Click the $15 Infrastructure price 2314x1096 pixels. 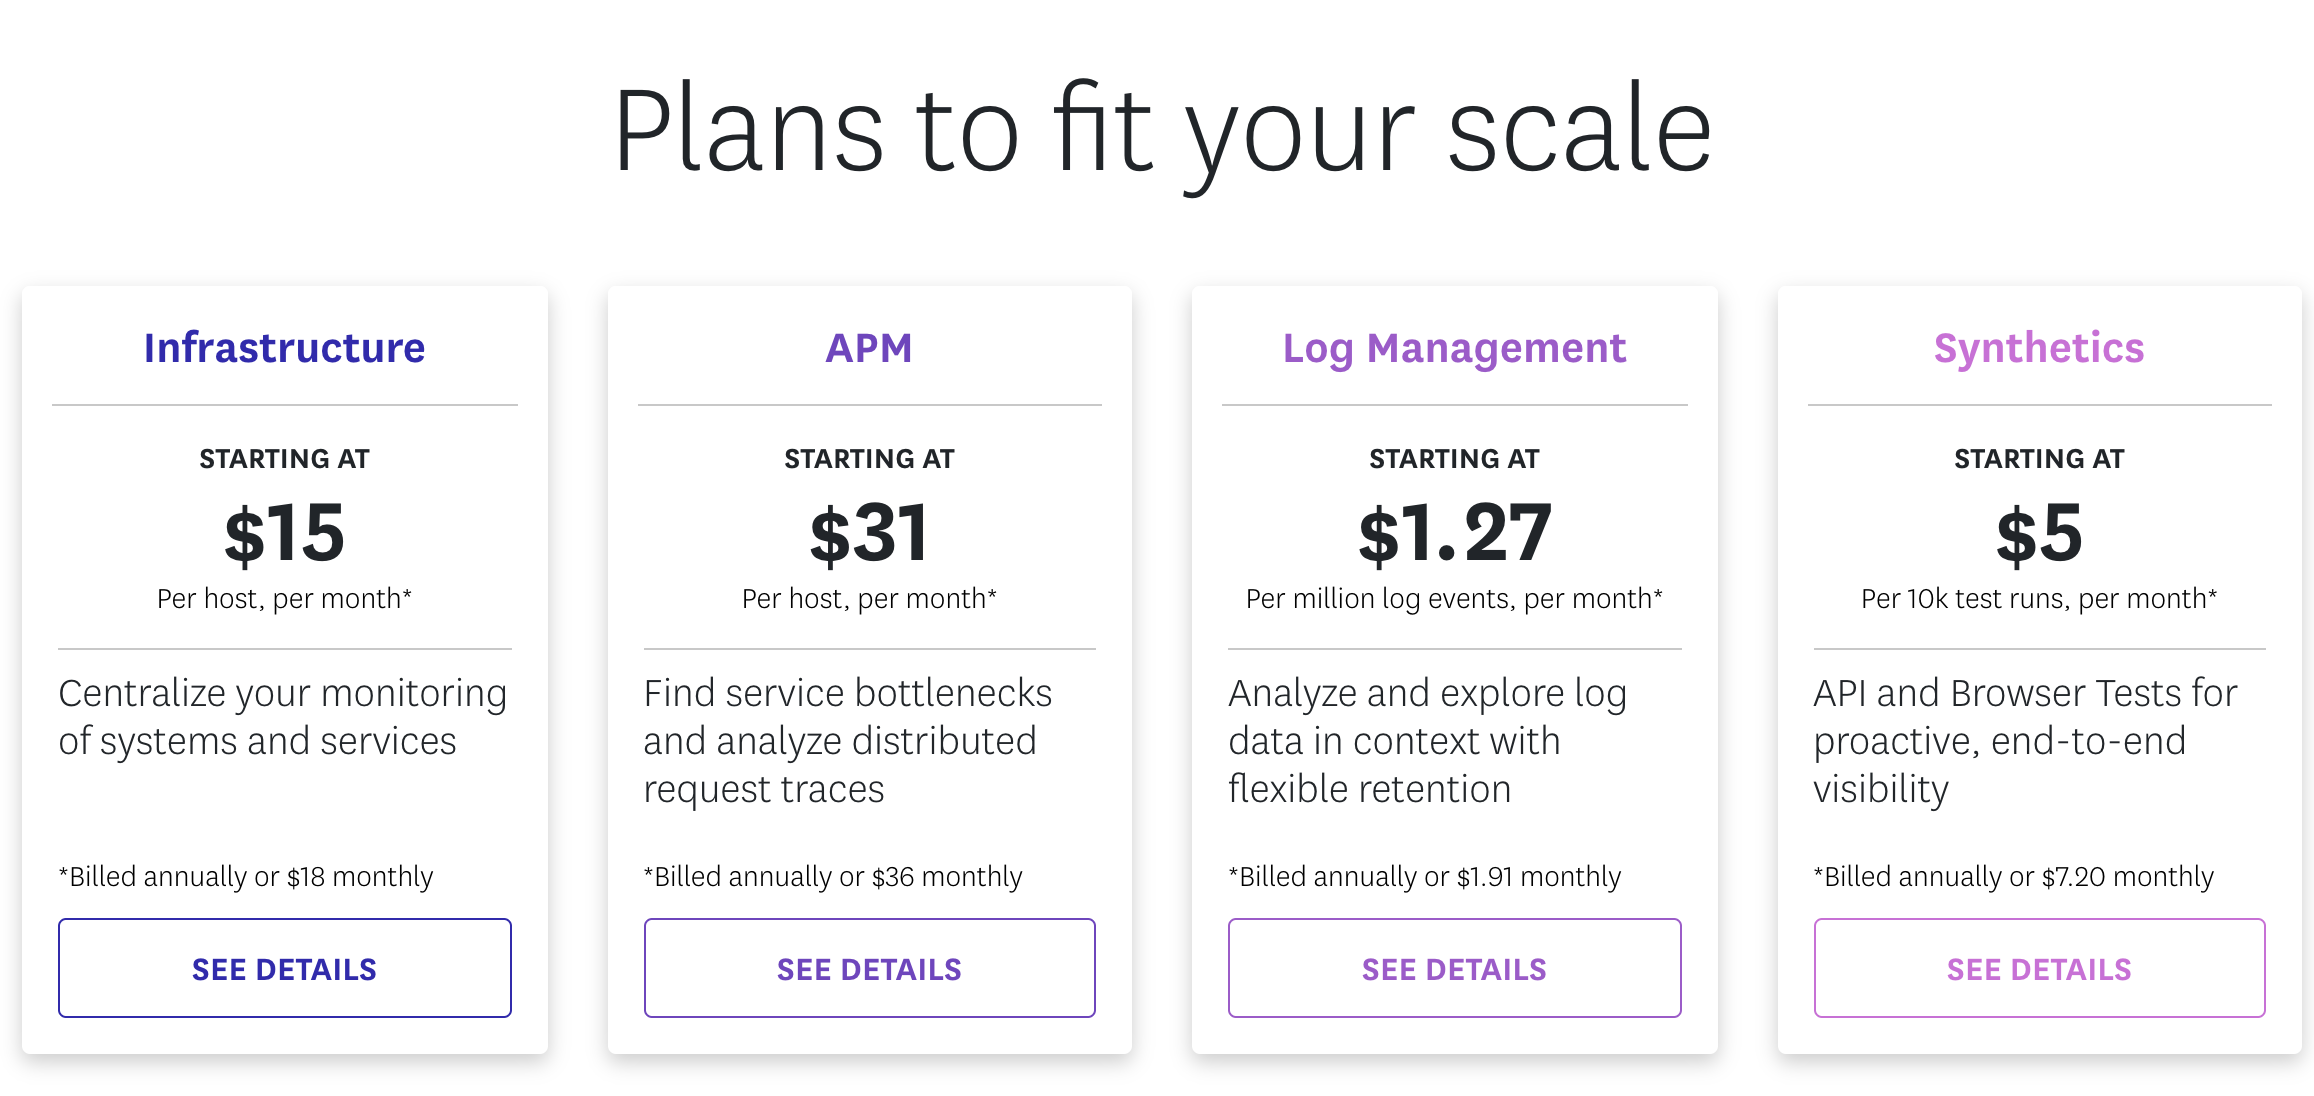pos(285,533)
